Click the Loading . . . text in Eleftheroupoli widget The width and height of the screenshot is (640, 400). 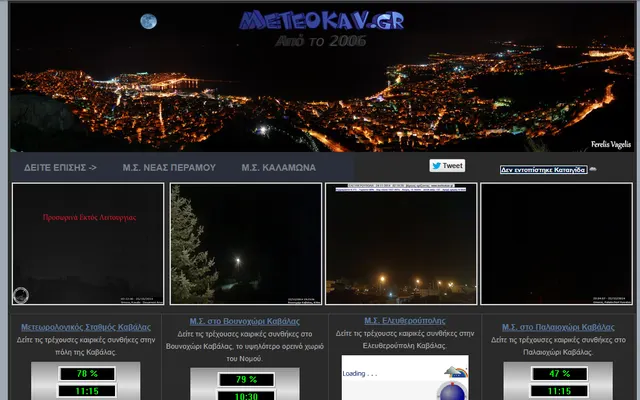tap(360, 373)
